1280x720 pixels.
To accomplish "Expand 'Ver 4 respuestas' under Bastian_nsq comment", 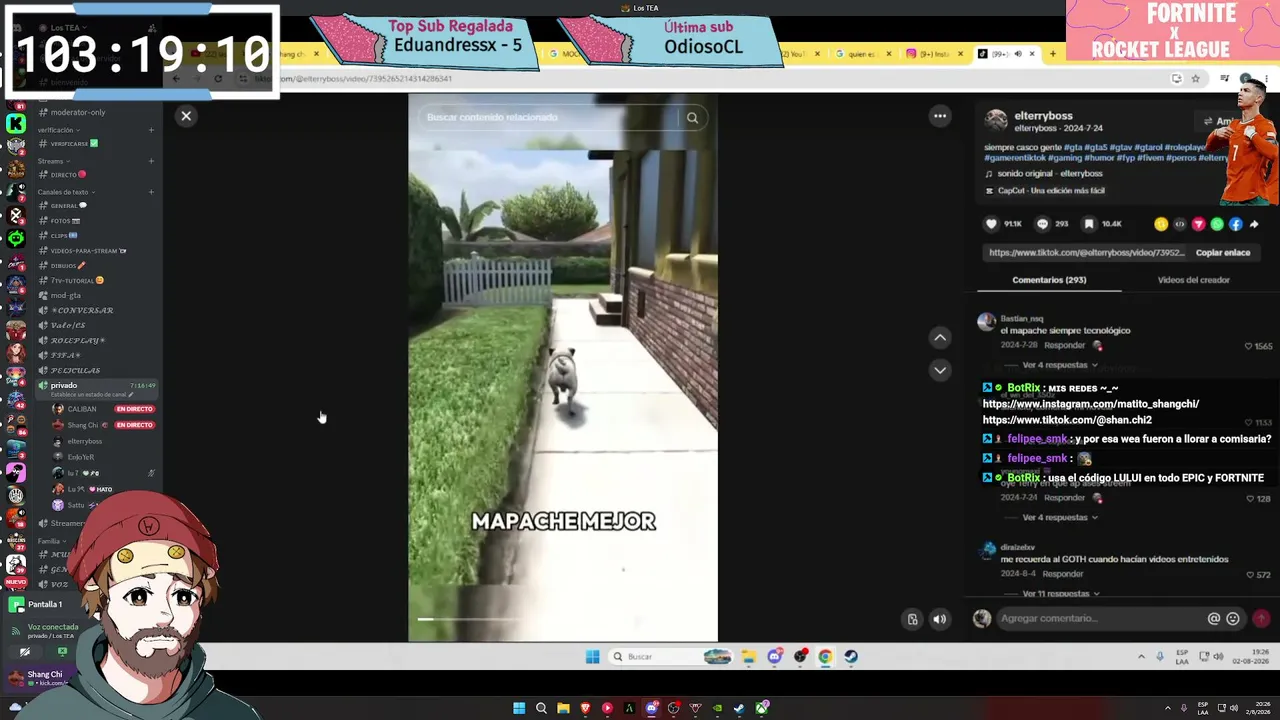I will pos(1059,365).
